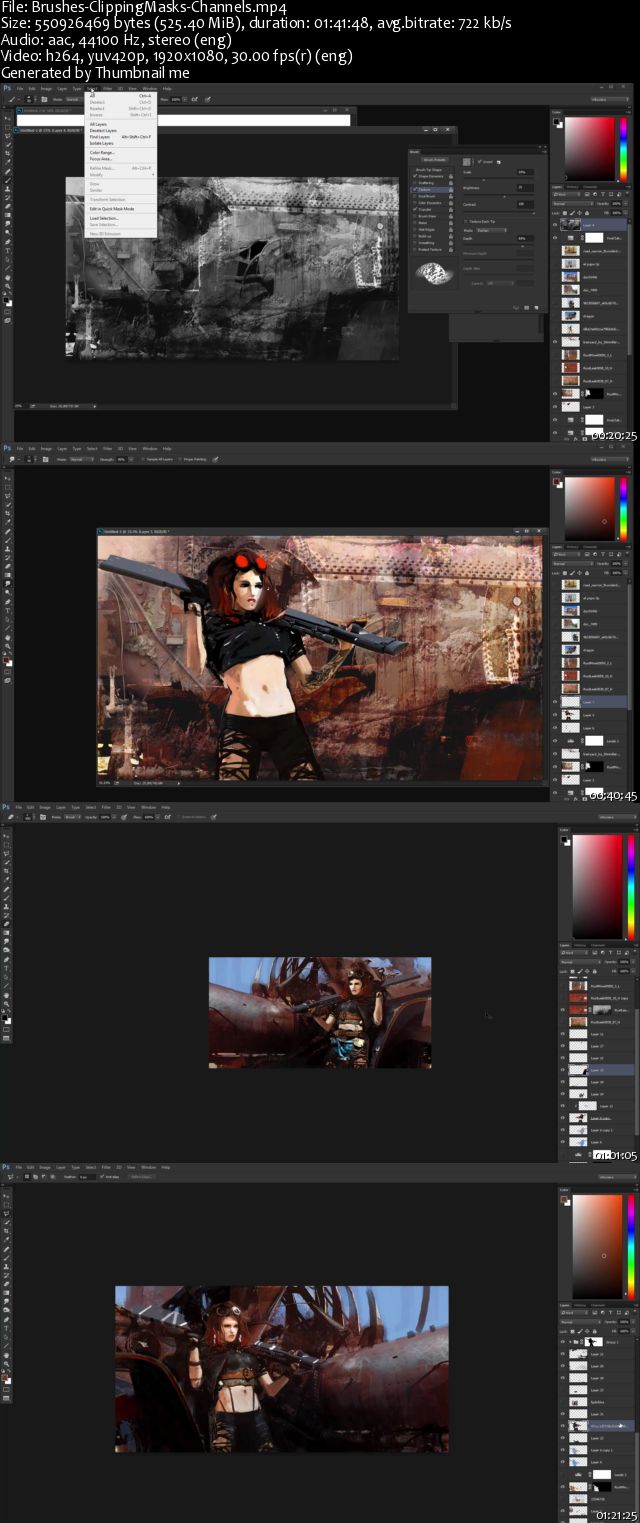Viewport: 640px width, 1523px height.
Task: Toggle the Invert checkbox in the Brush panel
Action: pos(479,162)
